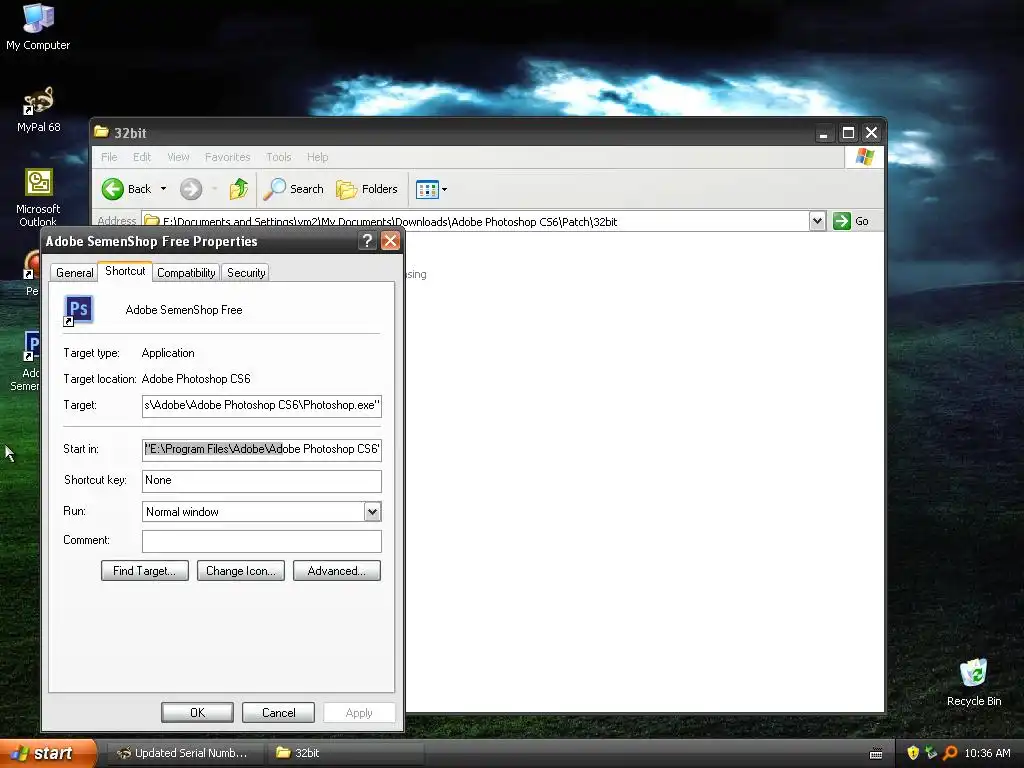Go up one folder level

[238, 189]
